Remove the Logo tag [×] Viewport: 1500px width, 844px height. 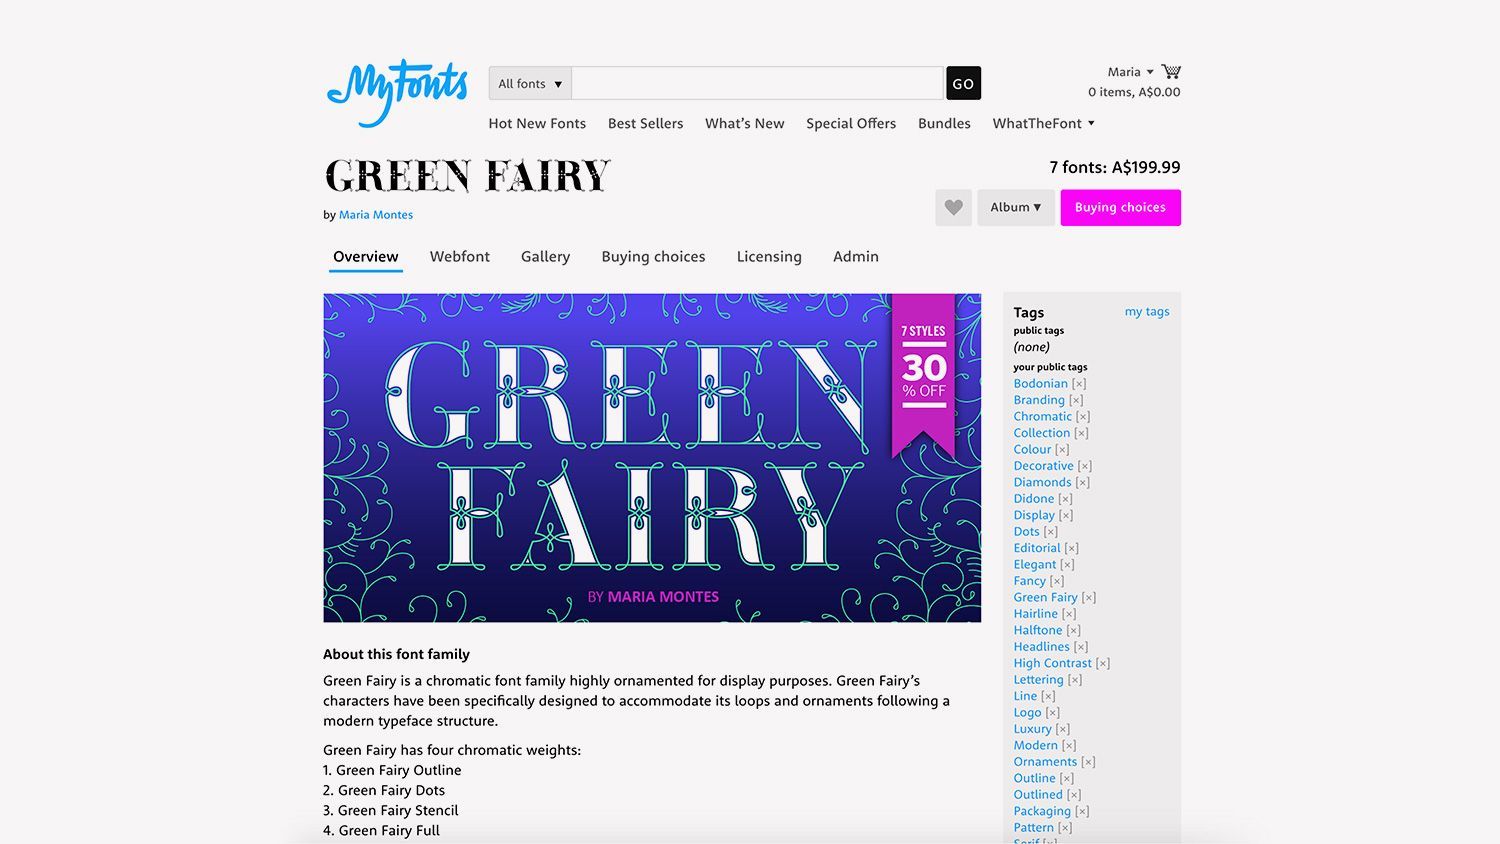pos(1053,713)
